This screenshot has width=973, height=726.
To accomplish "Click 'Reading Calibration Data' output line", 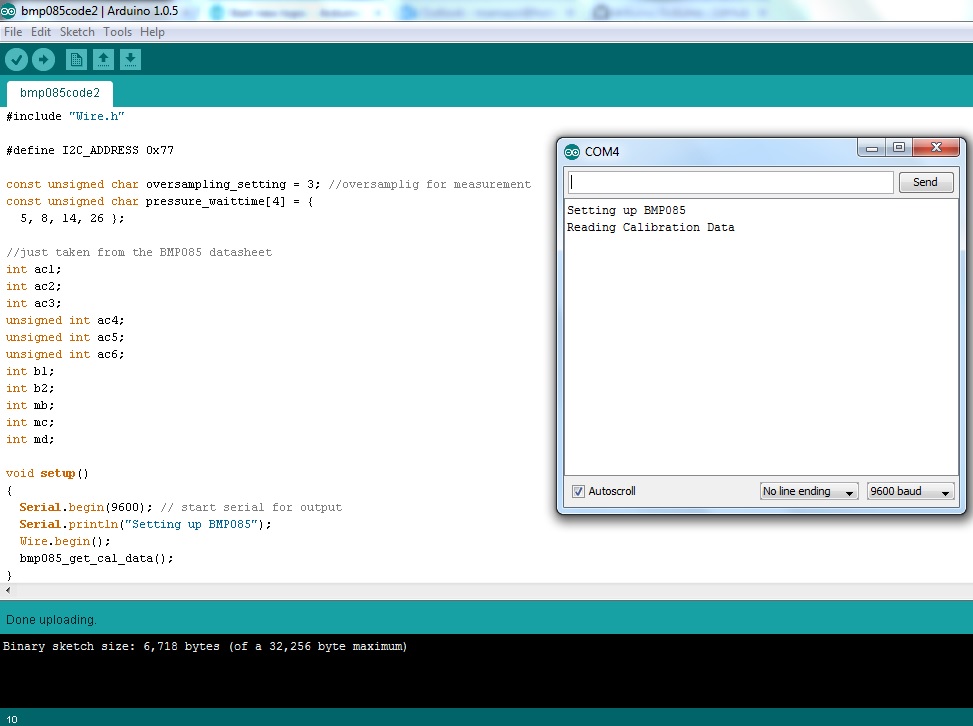I will tap(650, 228).
